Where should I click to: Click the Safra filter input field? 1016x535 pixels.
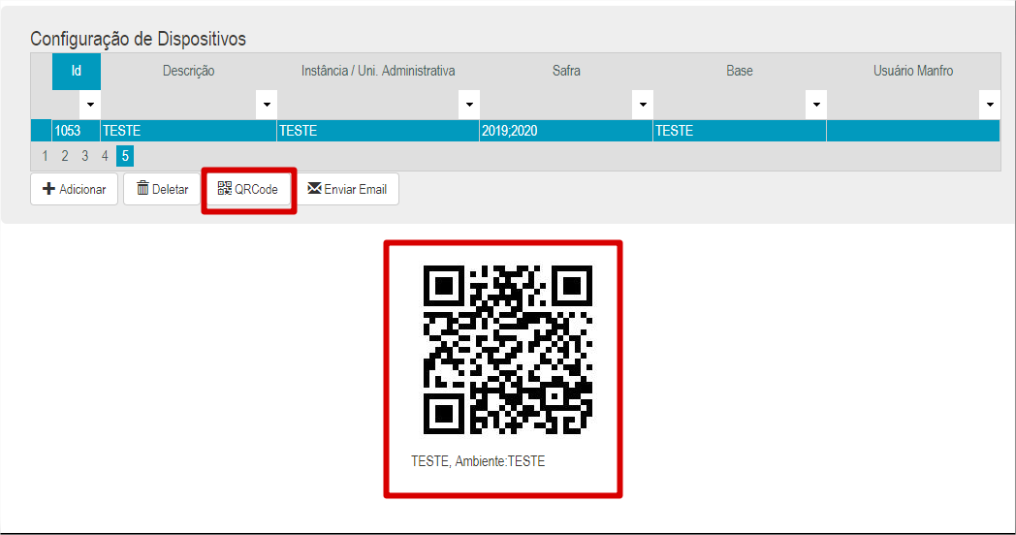click(x=556, y=104)
